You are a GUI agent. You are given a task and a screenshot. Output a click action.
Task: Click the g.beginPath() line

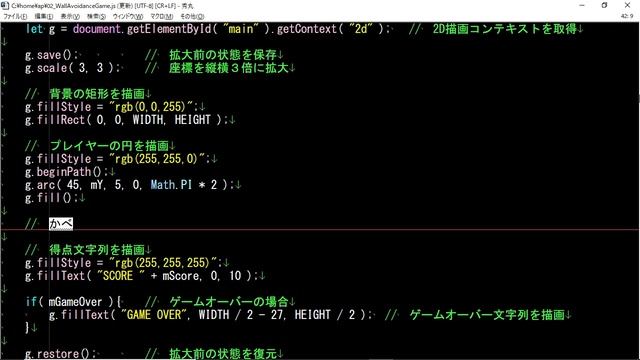click(x=70, y=172)
